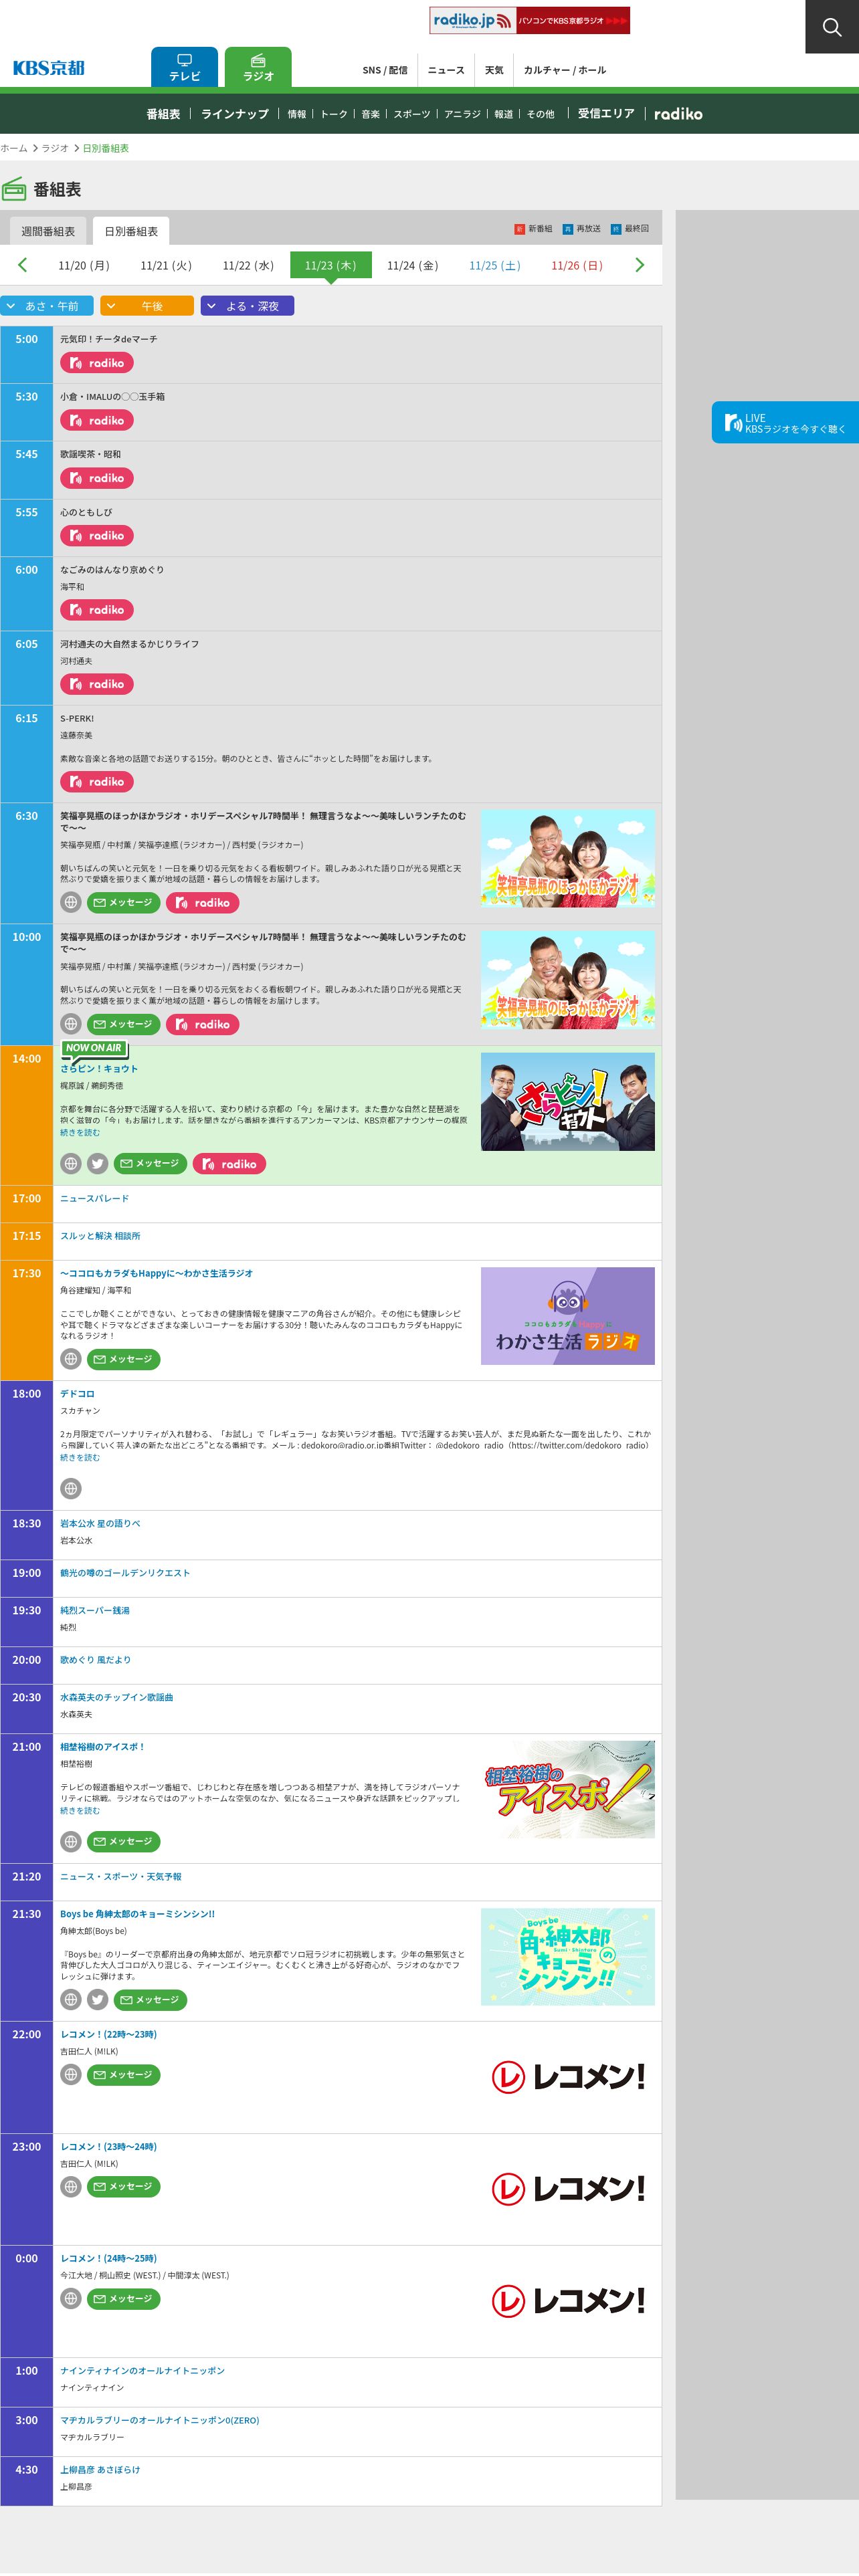Go to next week arrow
859x2576 pixels.
coord(640,265)
